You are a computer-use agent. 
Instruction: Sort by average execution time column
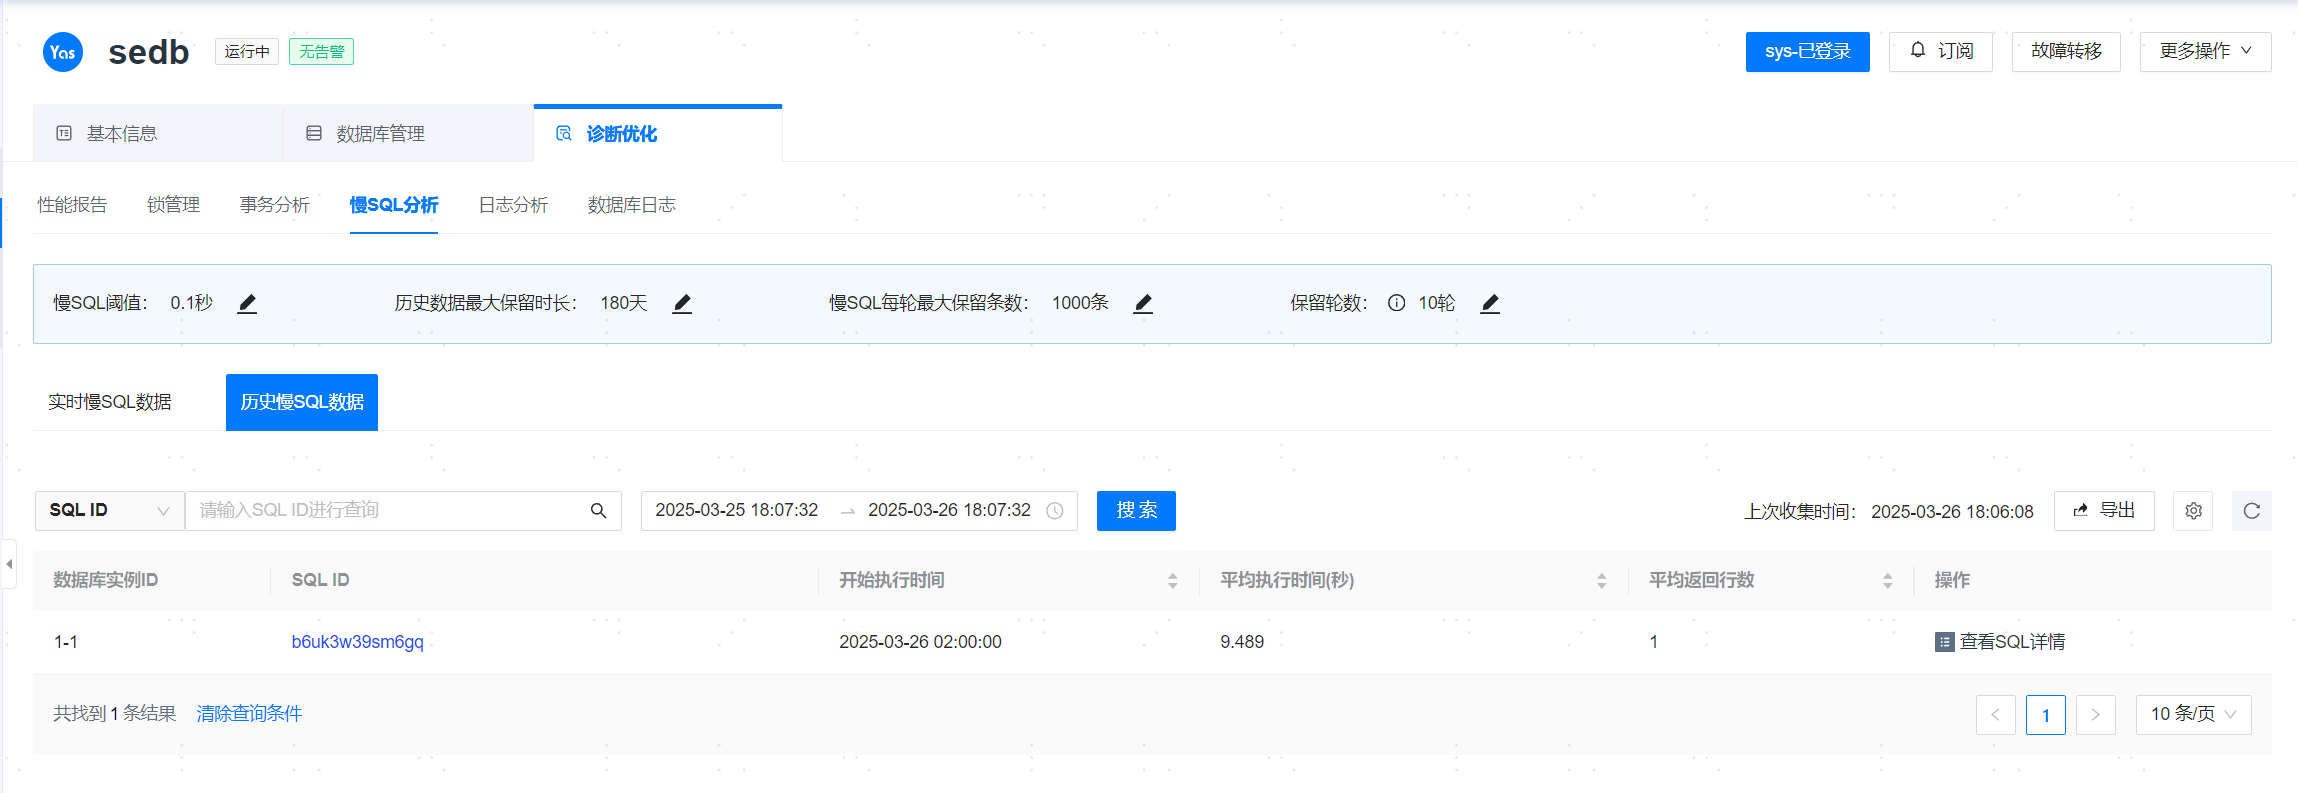coord(1601,581)
